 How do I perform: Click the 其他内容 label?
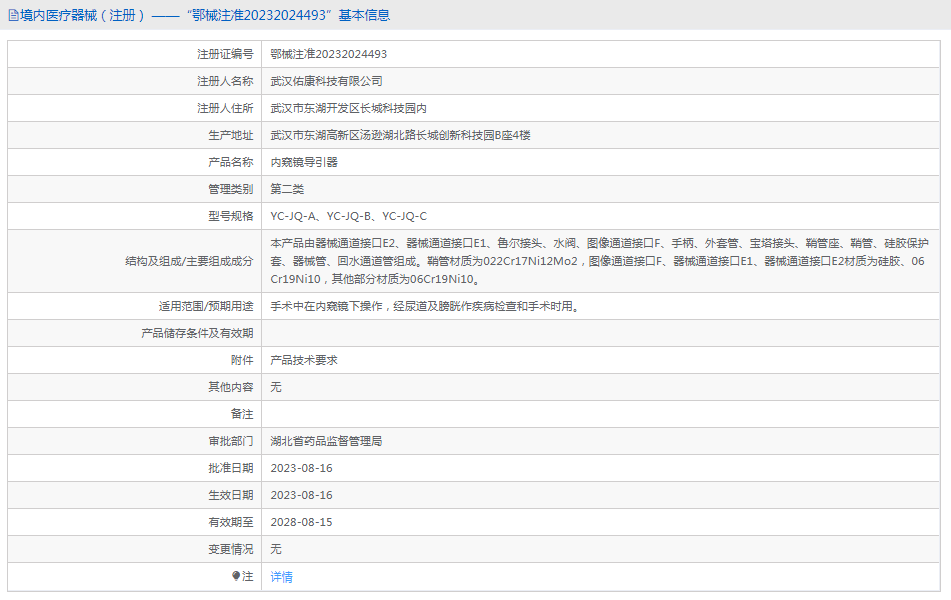(x=230, y=387)
